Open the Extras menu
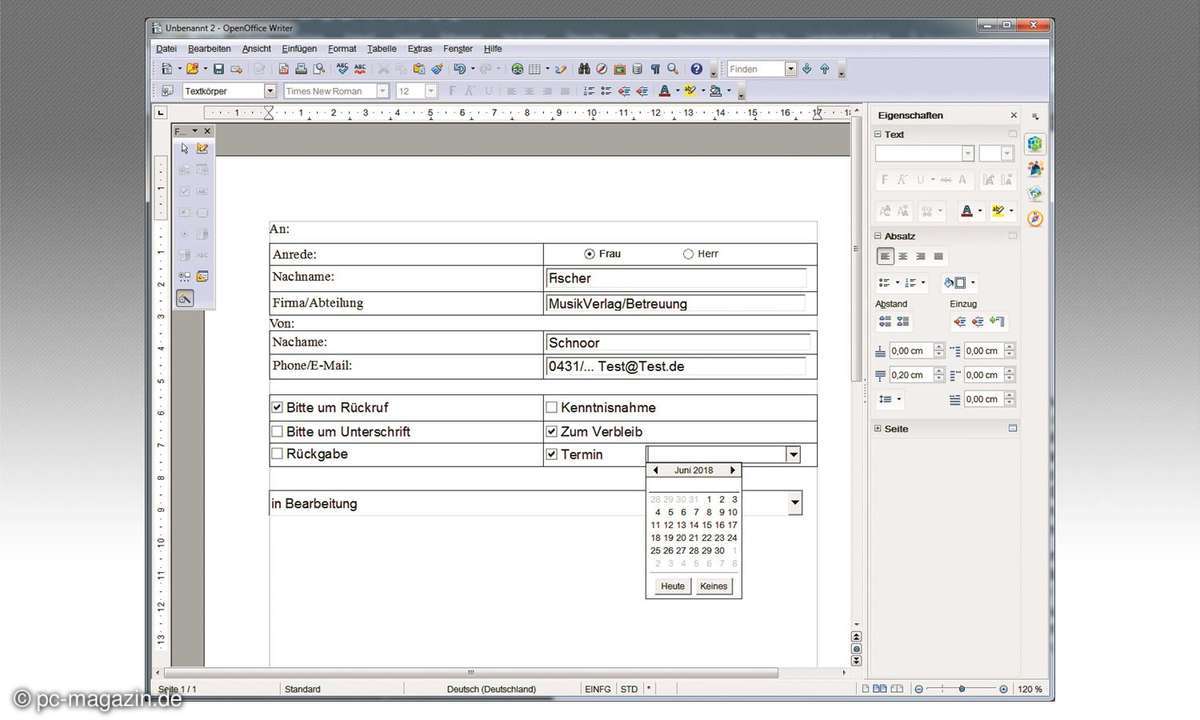This screenshot has width=1200, height=720. 420,48
